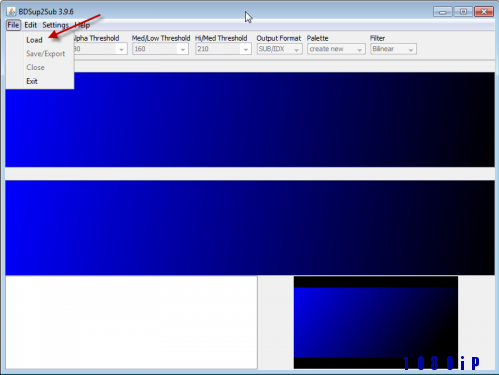499x375 pixels.
Task: Open the Output Format SUB/IDX dropdown
Action: 279,49
